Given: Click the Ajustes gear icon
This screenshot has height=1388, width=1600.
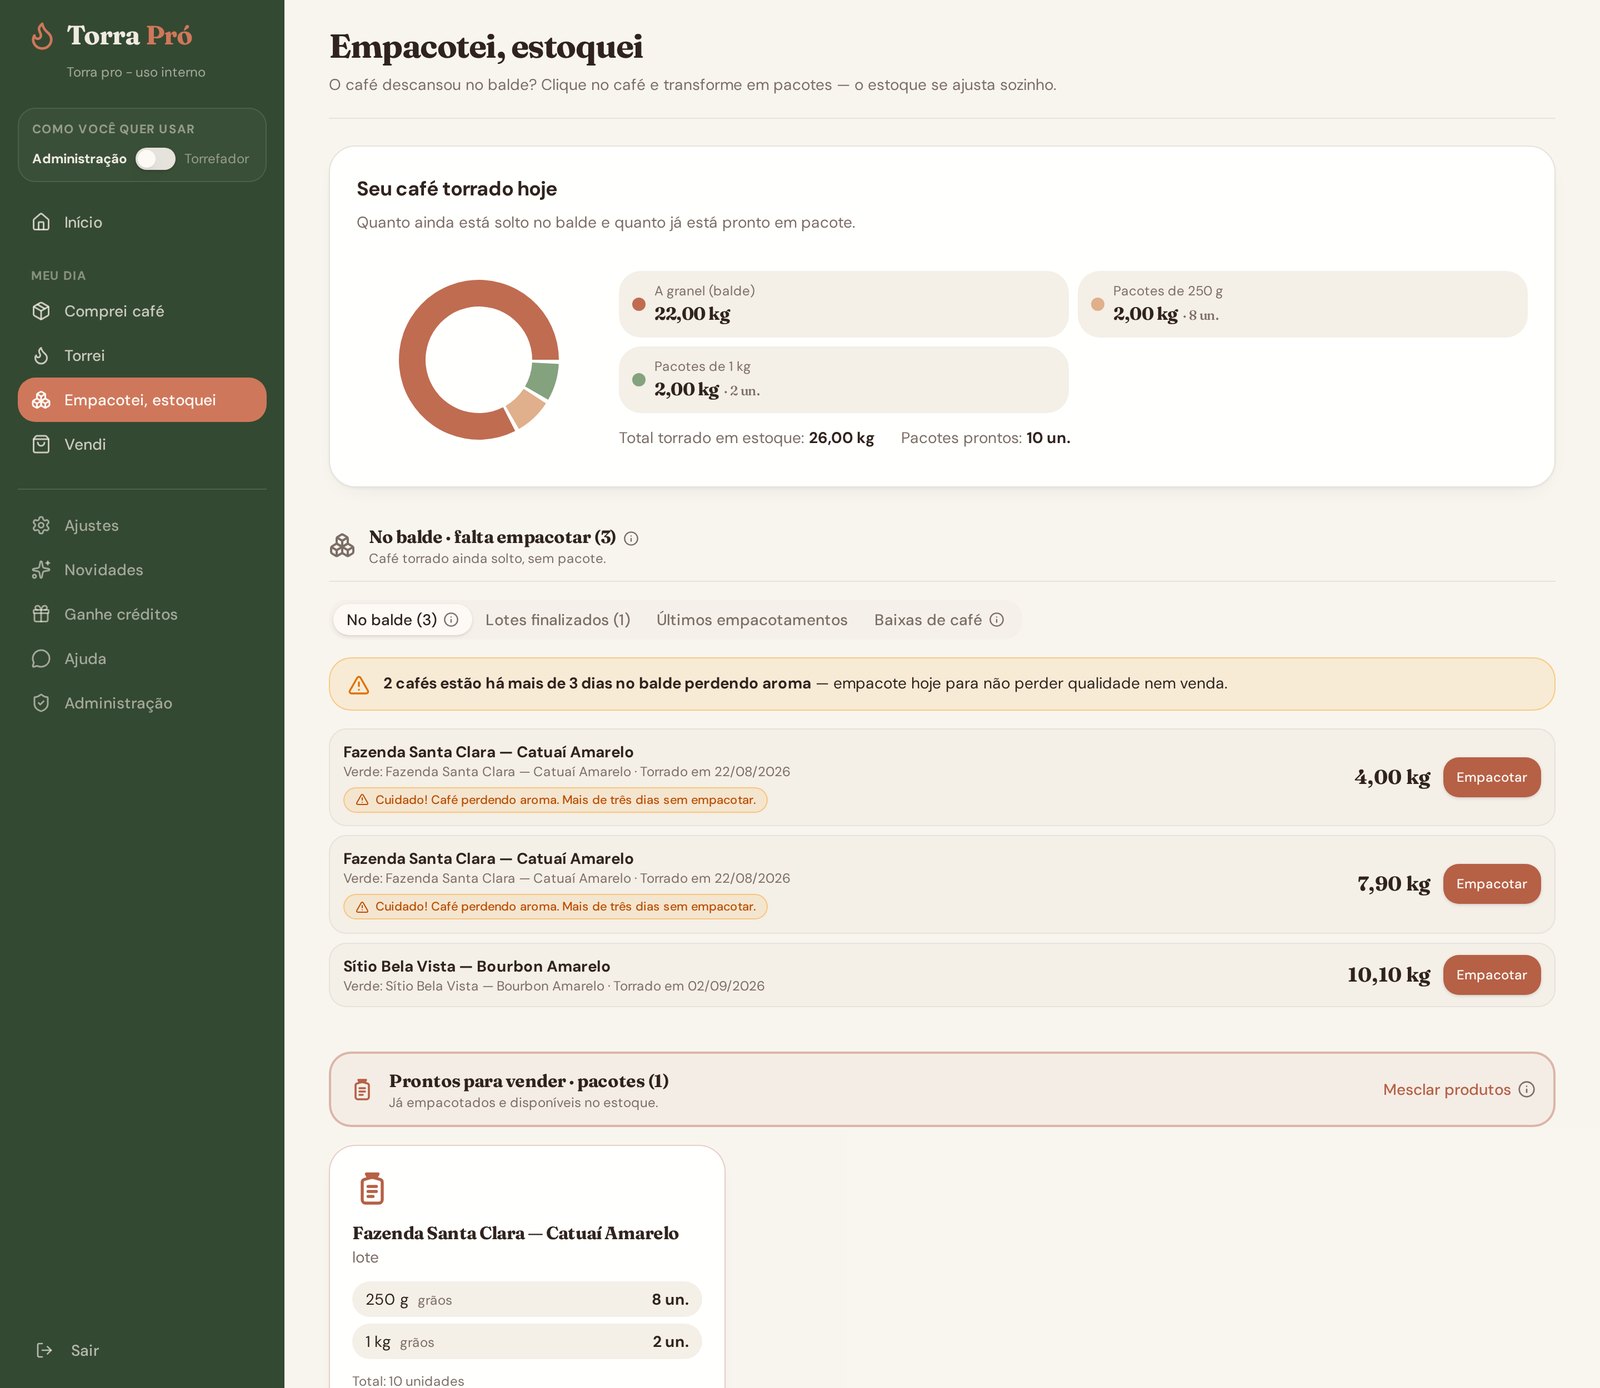Looking at the screenshot, I should [x=41, y=525].
